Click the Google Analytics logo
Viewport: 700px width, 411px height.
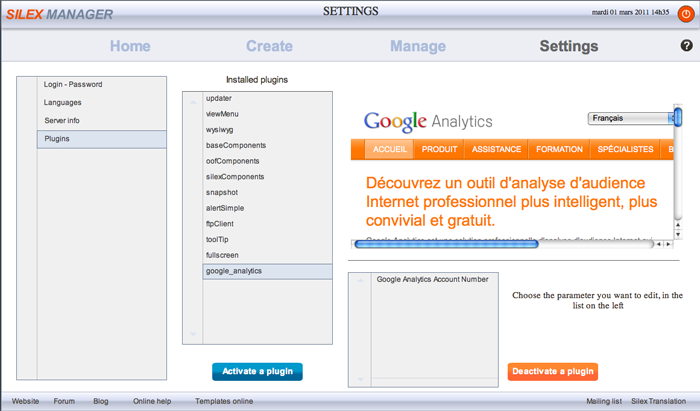tap(428, 121)
